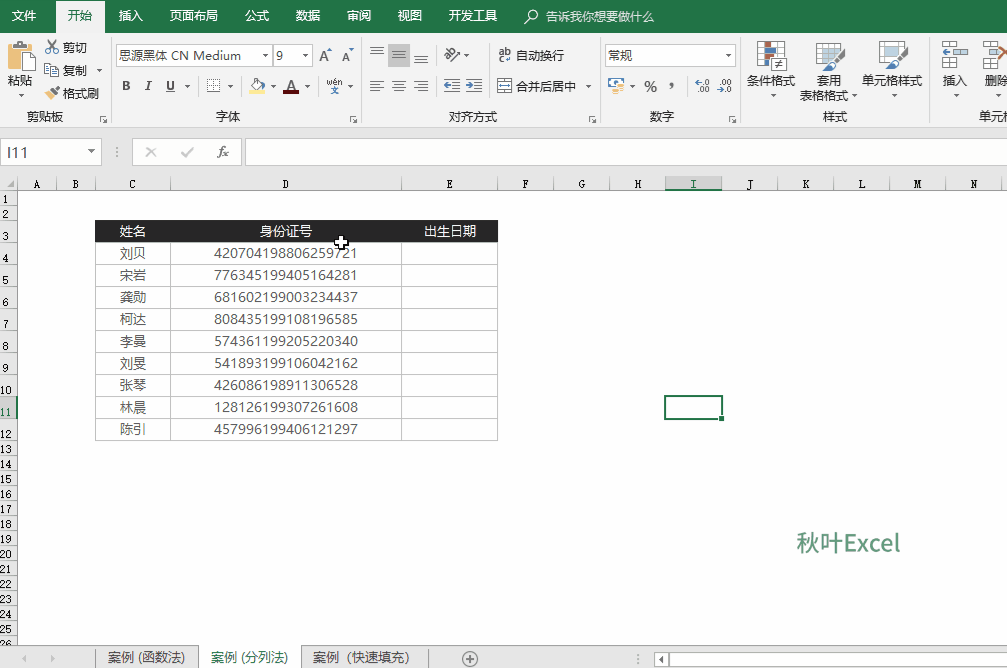Toggle Italic formatting
This screenshot has width=1007, height=668.
point(148,85)
